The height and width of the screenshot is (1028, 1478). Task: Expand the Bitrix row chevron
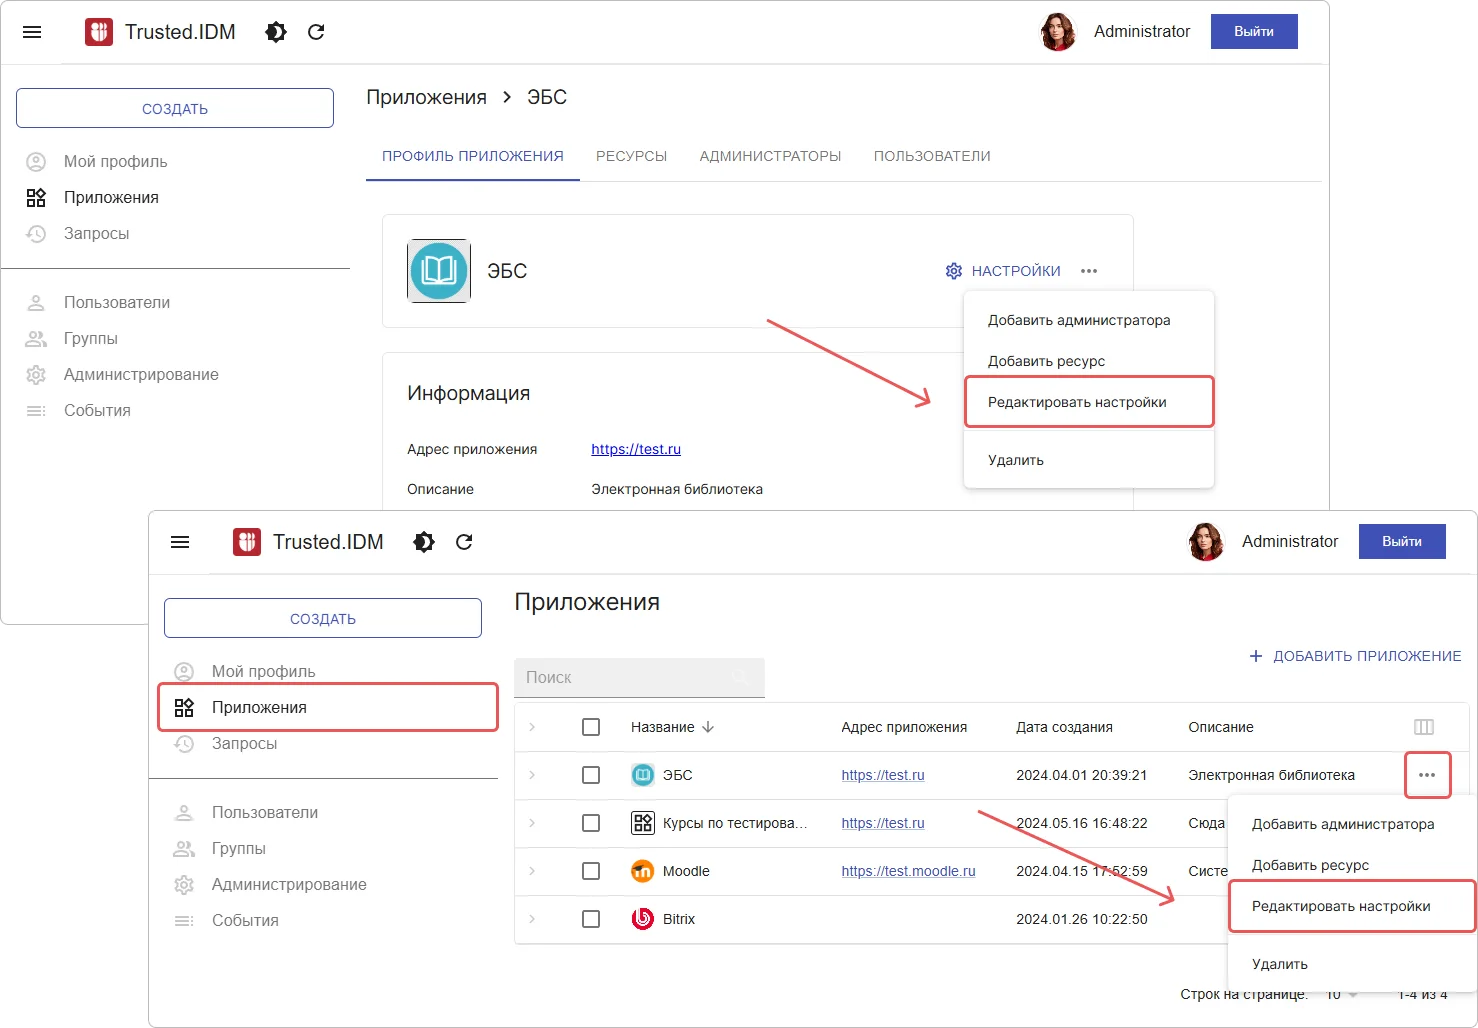(532, 919)
